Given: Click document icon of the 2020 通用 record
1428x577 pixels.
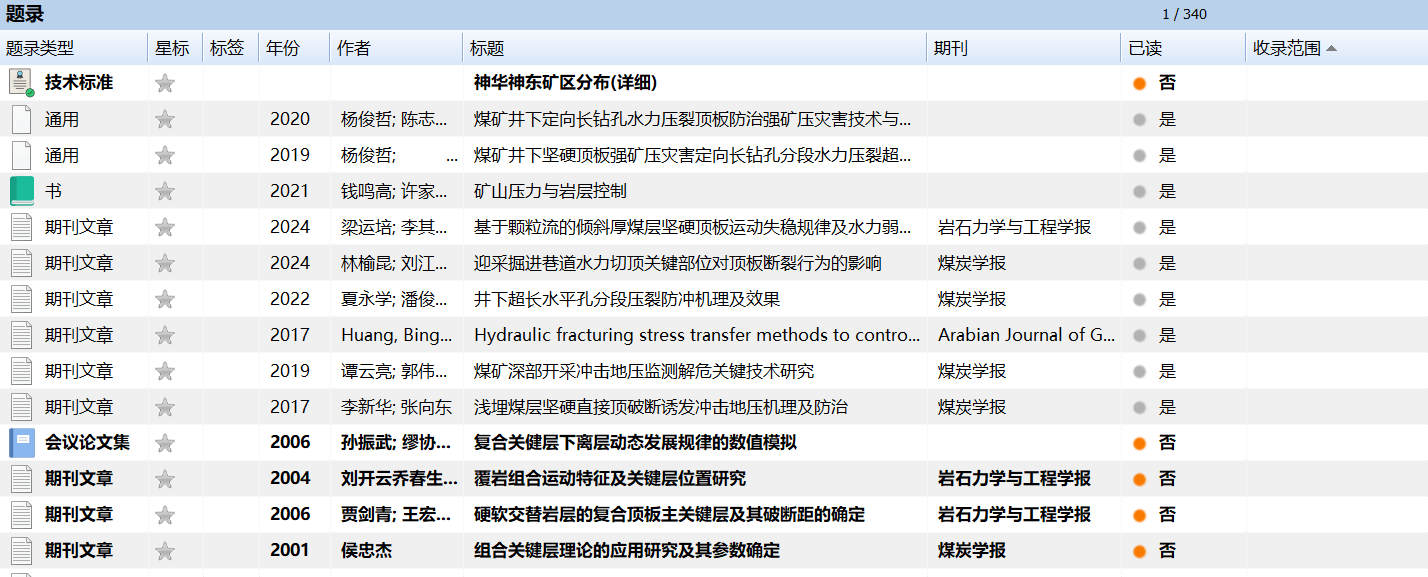Looking at the screenshot, I should click(21, 119).
